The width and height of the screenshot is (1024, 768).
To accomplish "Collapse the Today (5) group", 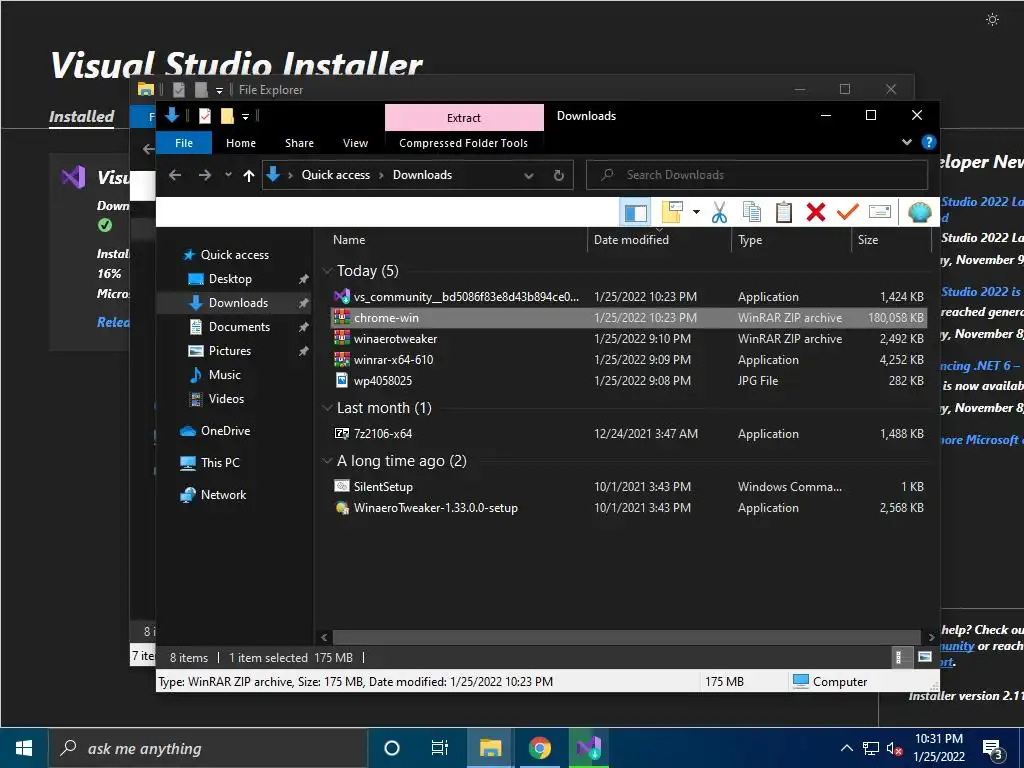I will tap(327, 271).
